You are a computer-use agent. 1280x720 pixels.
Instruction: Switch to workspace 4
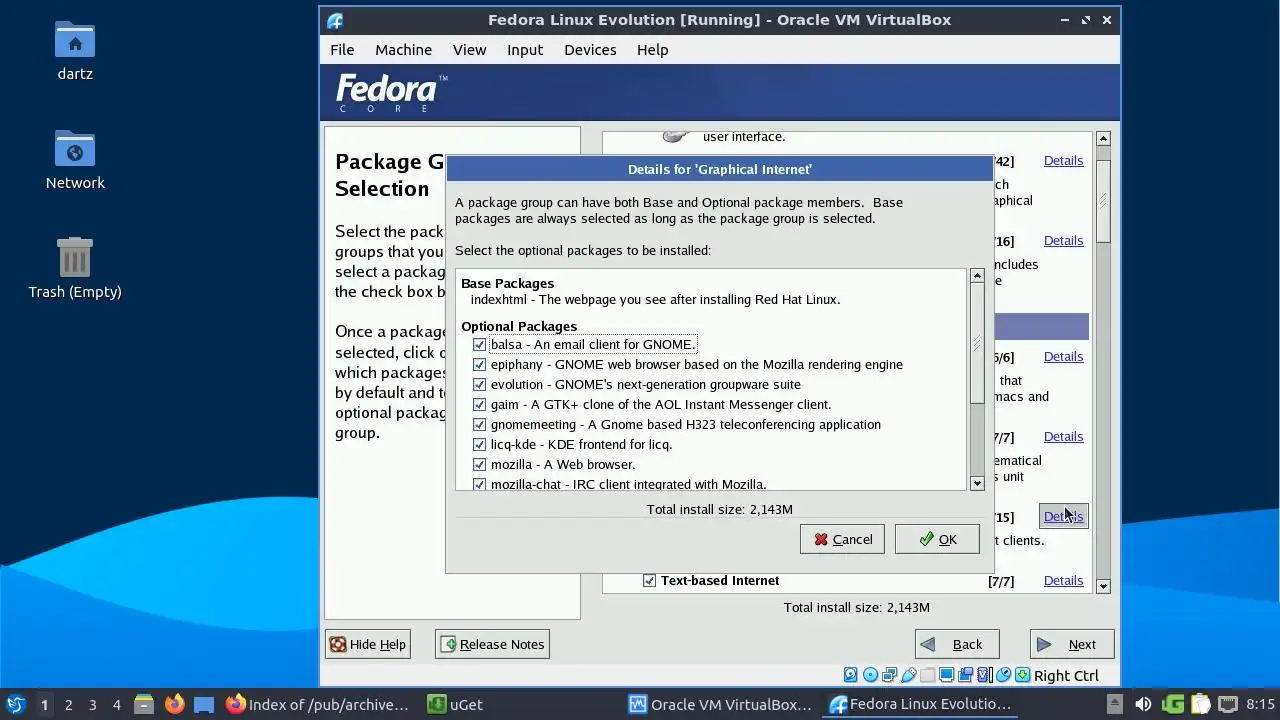point(116,704)
